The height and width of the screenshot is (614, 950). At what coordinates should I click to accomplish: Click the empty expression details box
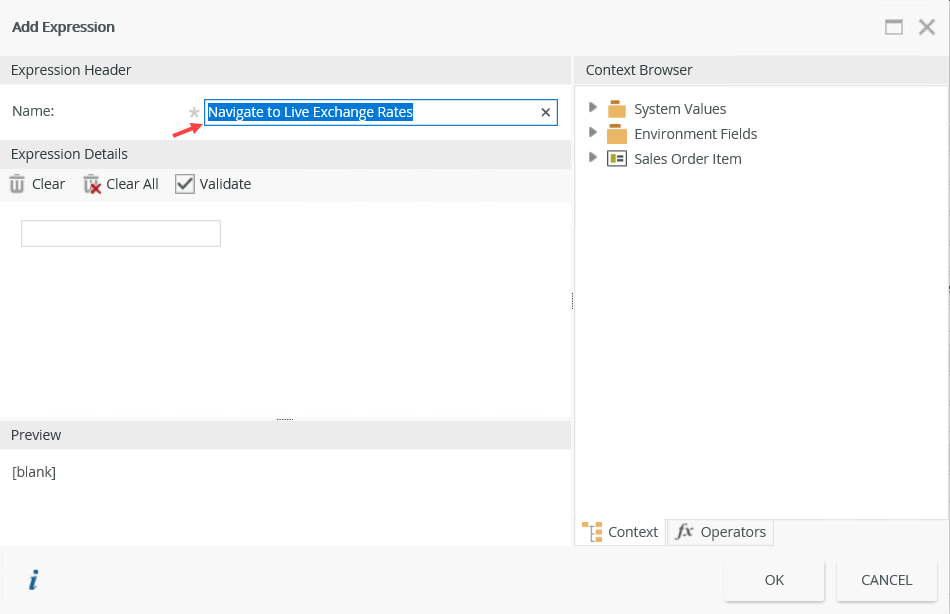pyautogui.click(x=121, y=234)
